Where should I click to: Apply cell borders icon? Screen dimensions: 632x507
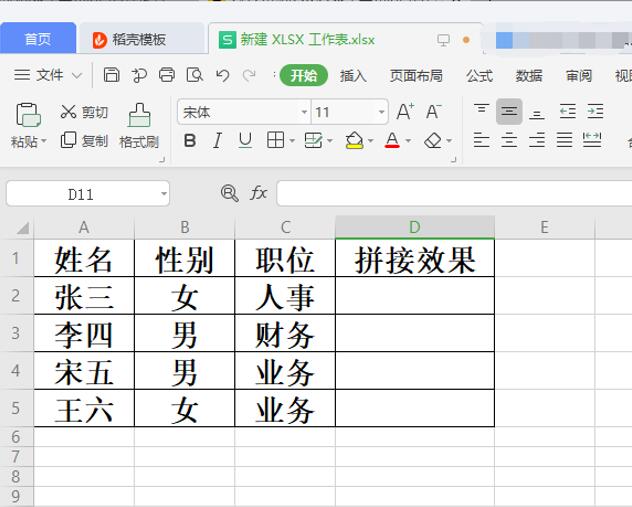(276, 140)
